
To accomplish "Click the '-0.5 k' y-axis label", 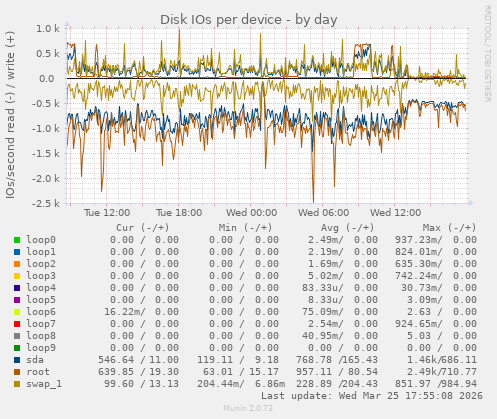I will pos(46,104).
